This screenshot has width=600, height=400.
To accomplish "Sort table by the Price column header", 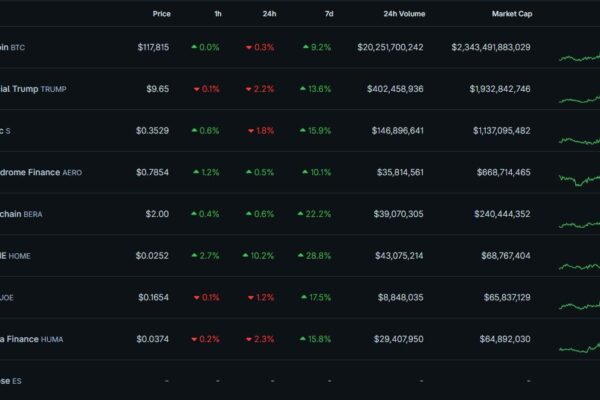I will tap(161, 14).
